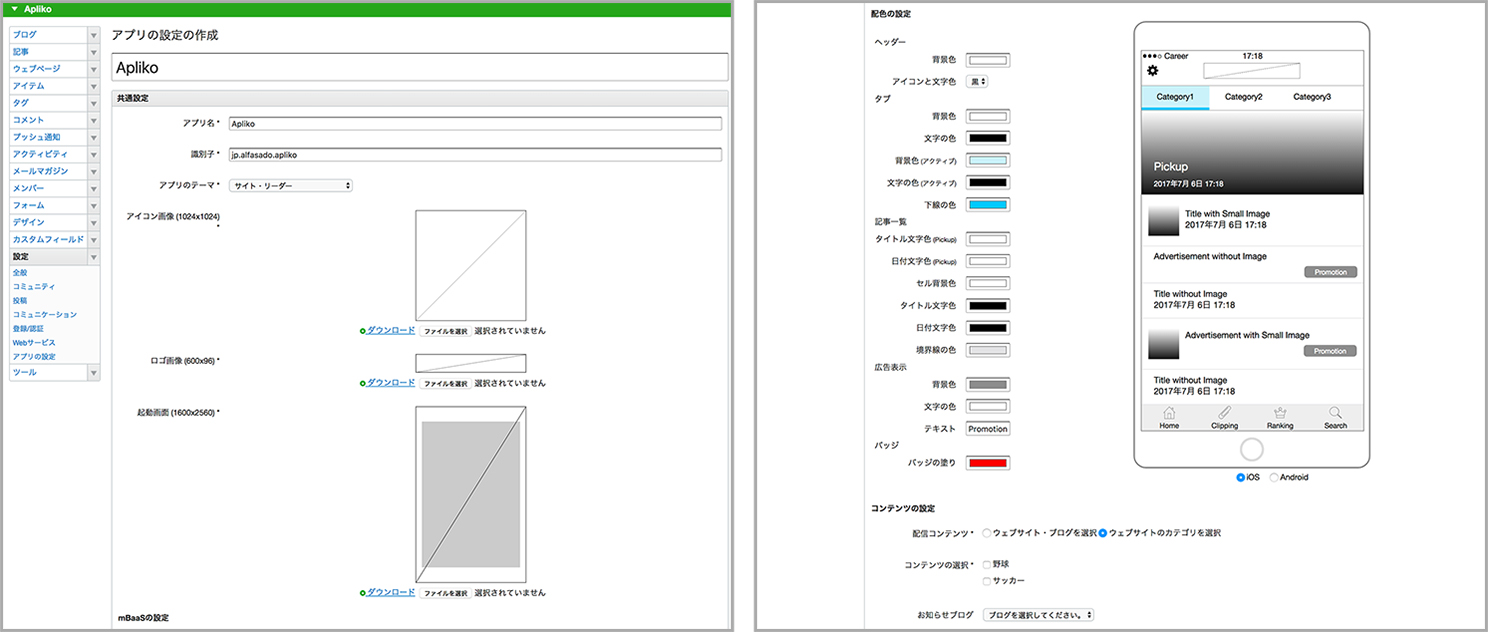Open the アプリのテーマ dropdown

point(290,185)
